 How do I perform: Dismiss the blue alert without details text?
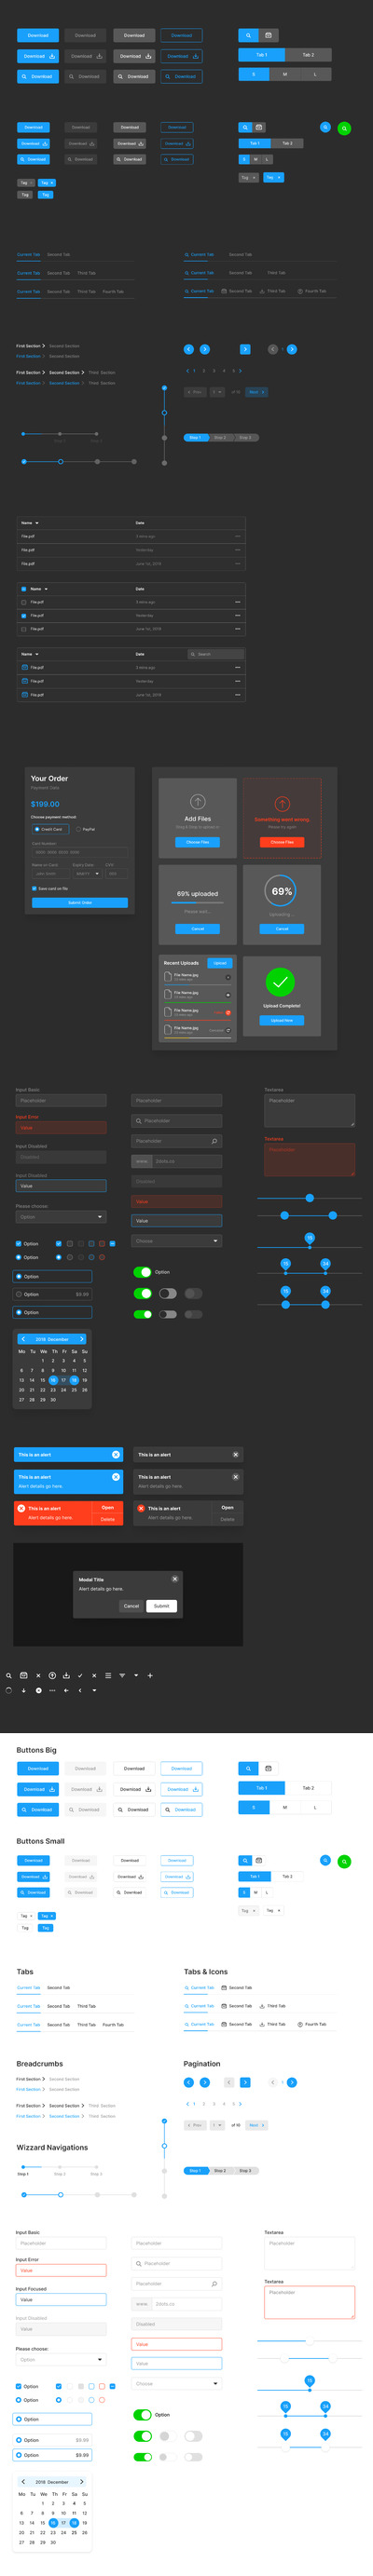pyautogui.click(x=116, y=1454)
